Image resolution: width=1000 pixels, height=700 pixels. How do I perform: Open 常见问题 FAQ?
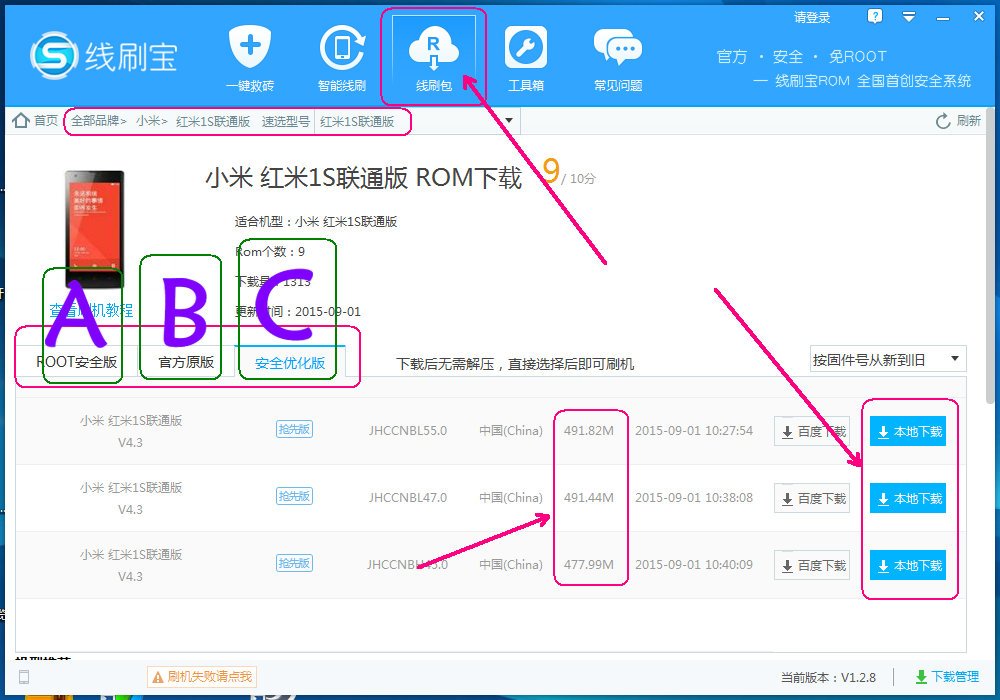[x=617, y=59]
